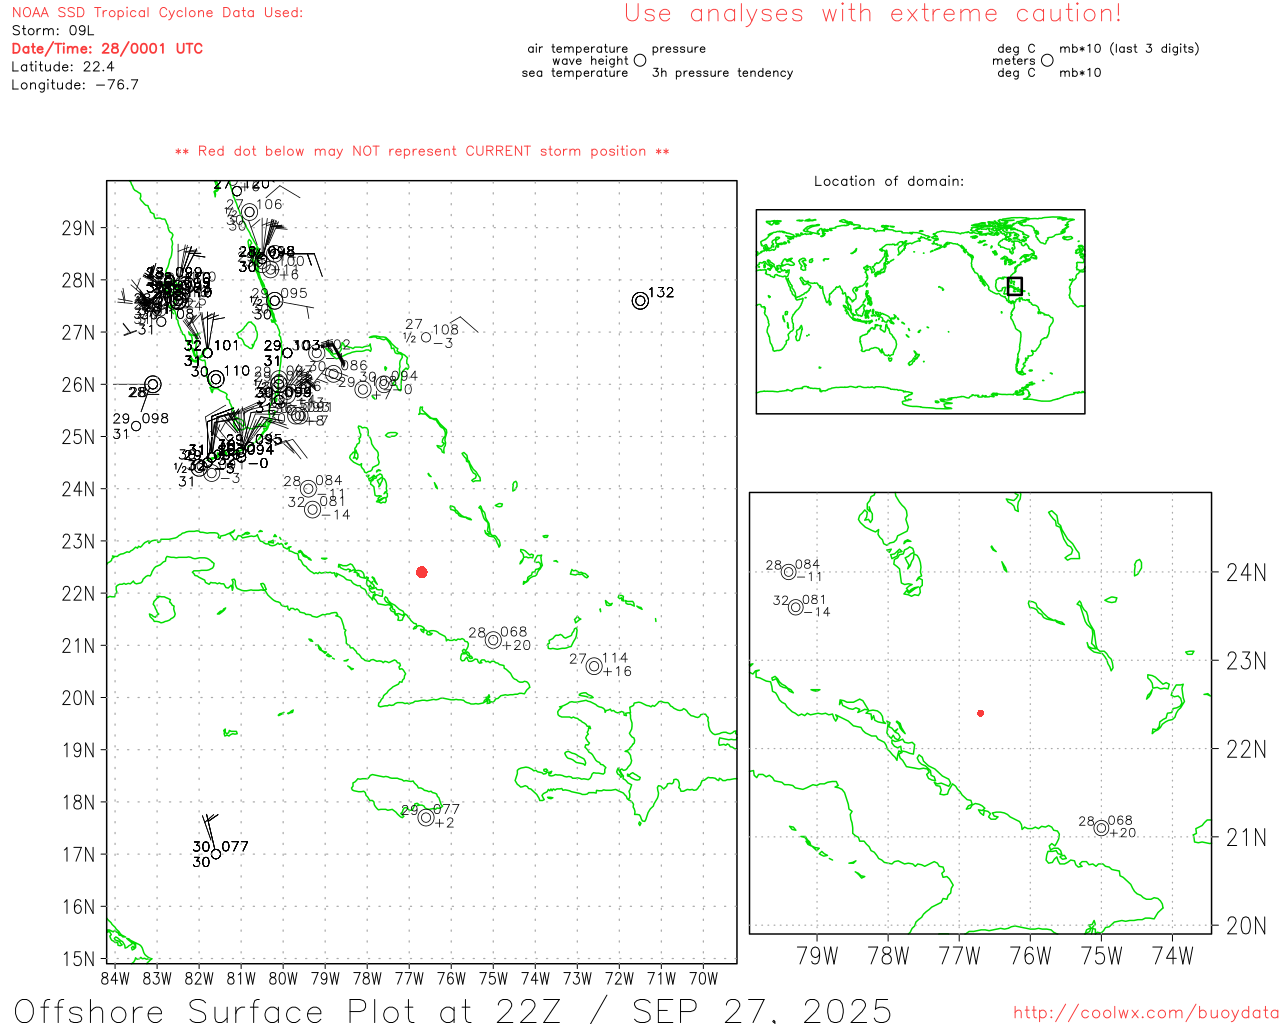The width and height of the screenshot is (1280, 1024).
Task: Click the 'Location of domain:' label
Action: click(x=889, y=181)
